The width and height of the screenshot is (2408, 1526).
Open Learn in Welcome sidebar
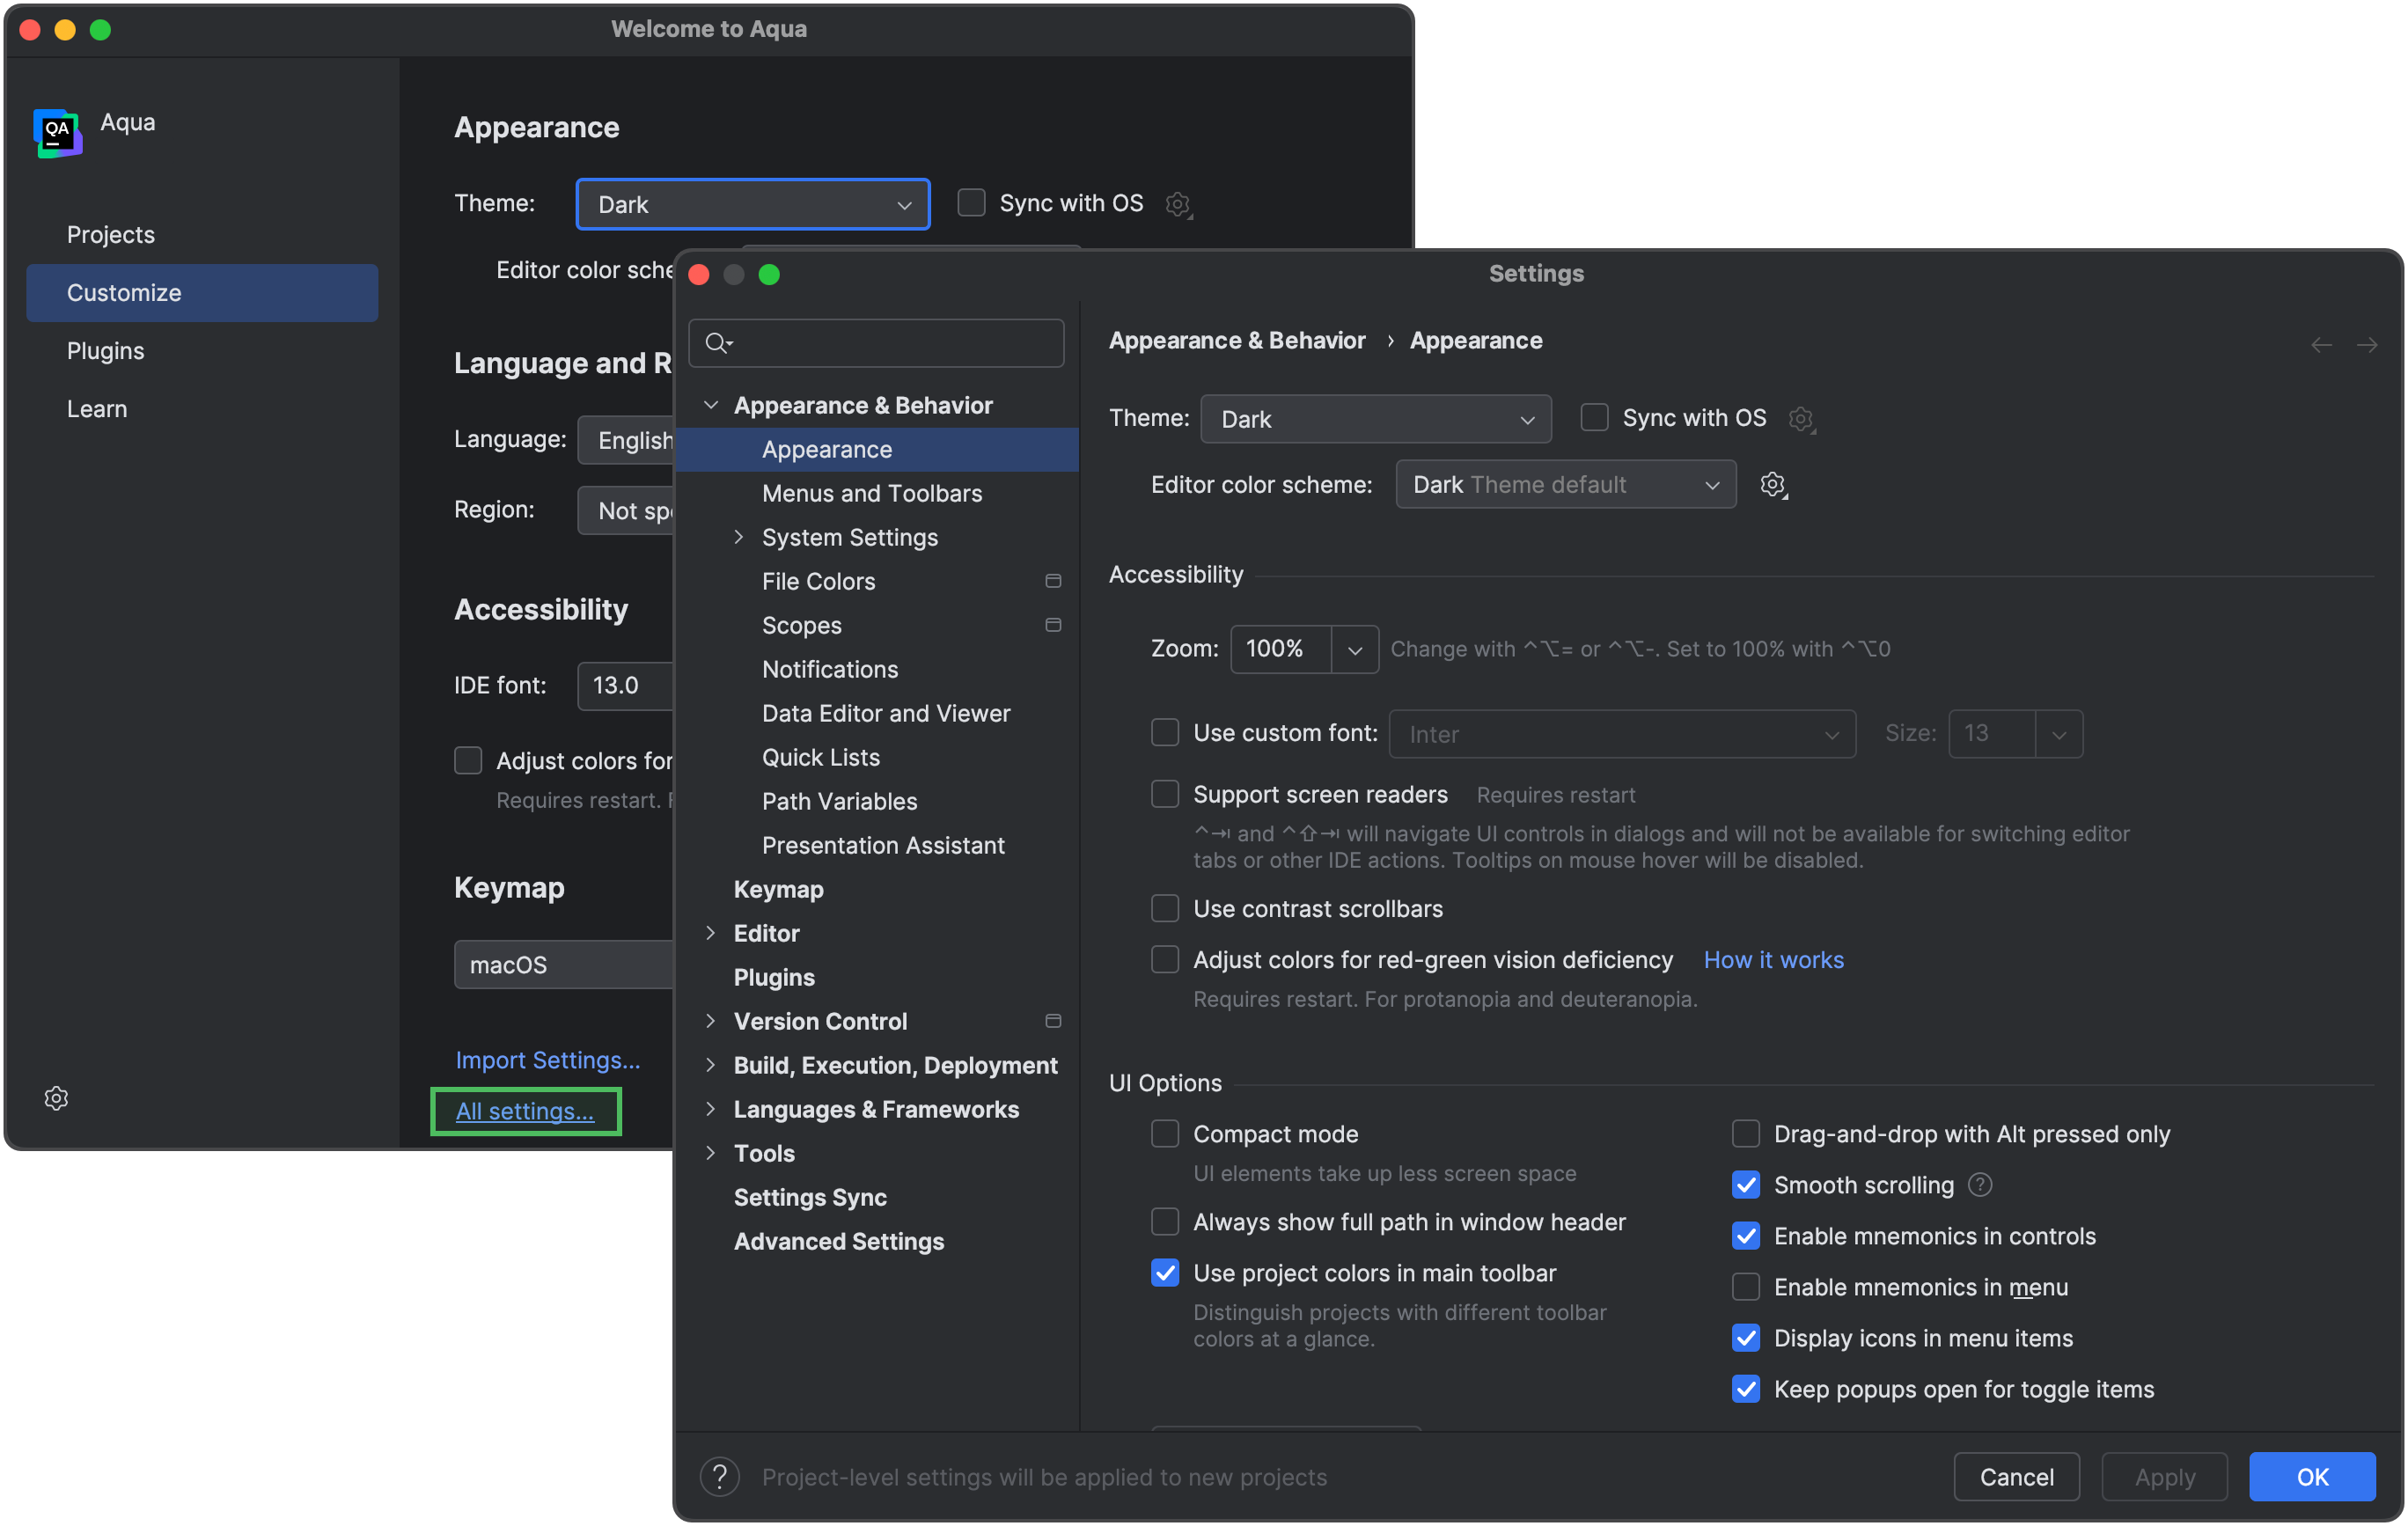tap(202, 409)
